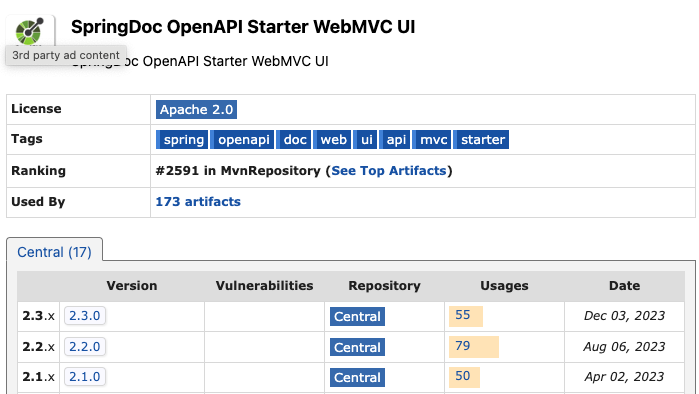Click Central repository badge for 2.1.0
Viewport: 699px width, 394px height.
(x=358, y=378)
